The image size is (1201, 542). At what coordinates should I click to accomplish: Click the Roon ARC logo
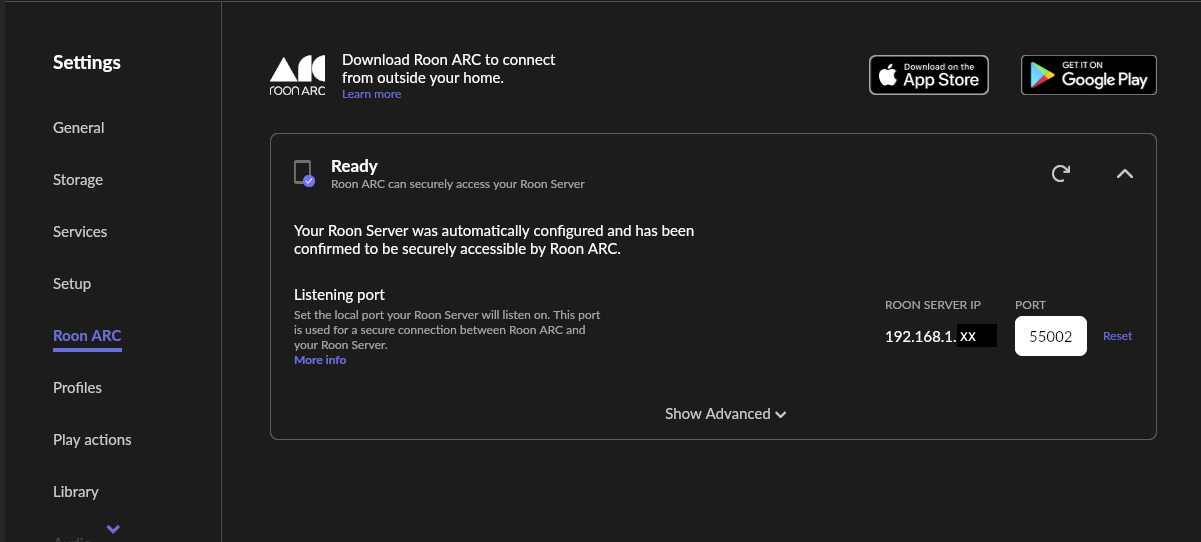tap(297, 76)
